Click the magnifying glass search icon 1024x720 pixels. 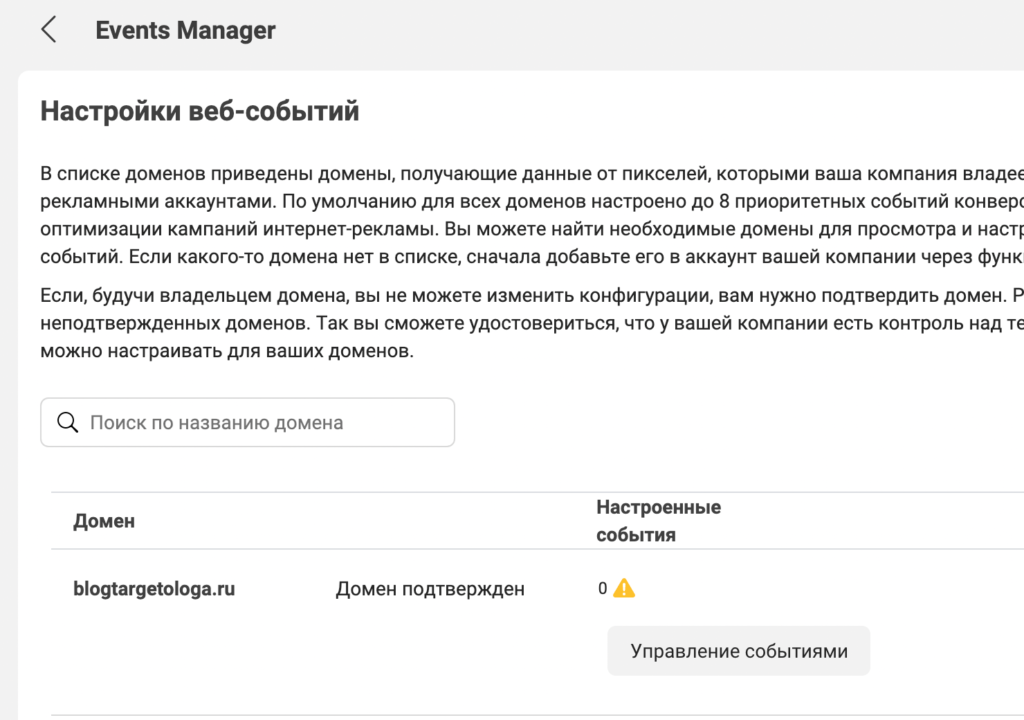coord(68,422)
